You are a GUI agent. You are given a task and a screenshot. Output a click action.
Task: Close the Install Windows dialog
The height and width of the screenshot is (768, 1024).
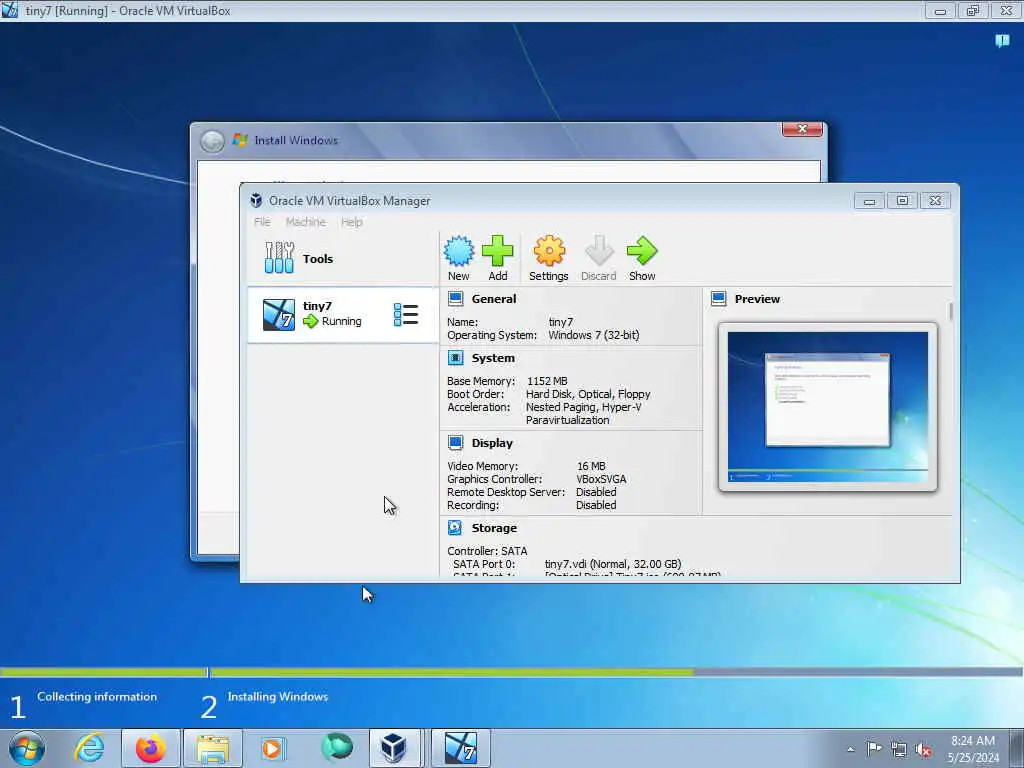coord(802,129)
